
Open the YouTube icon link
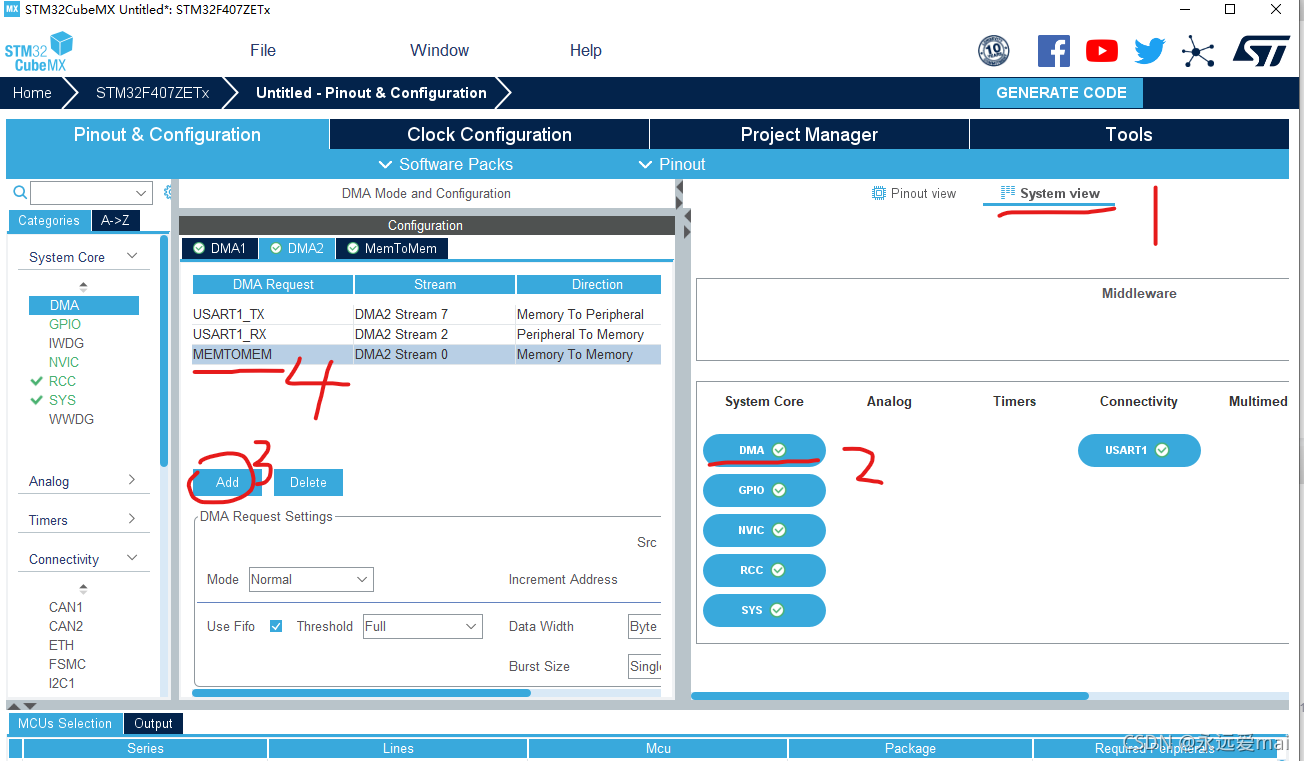click(1101, 51)
